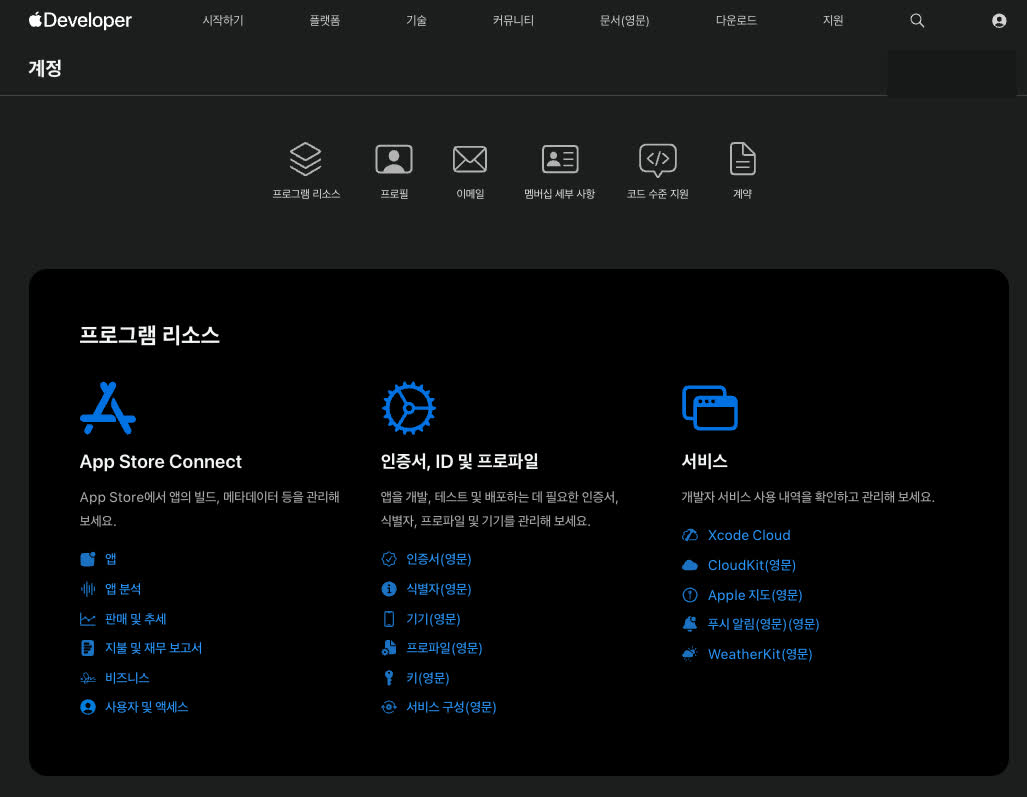This screenshot has height=797, width=1027.
Task: Click the key icon beside 키(영문)
Action: 389,678
